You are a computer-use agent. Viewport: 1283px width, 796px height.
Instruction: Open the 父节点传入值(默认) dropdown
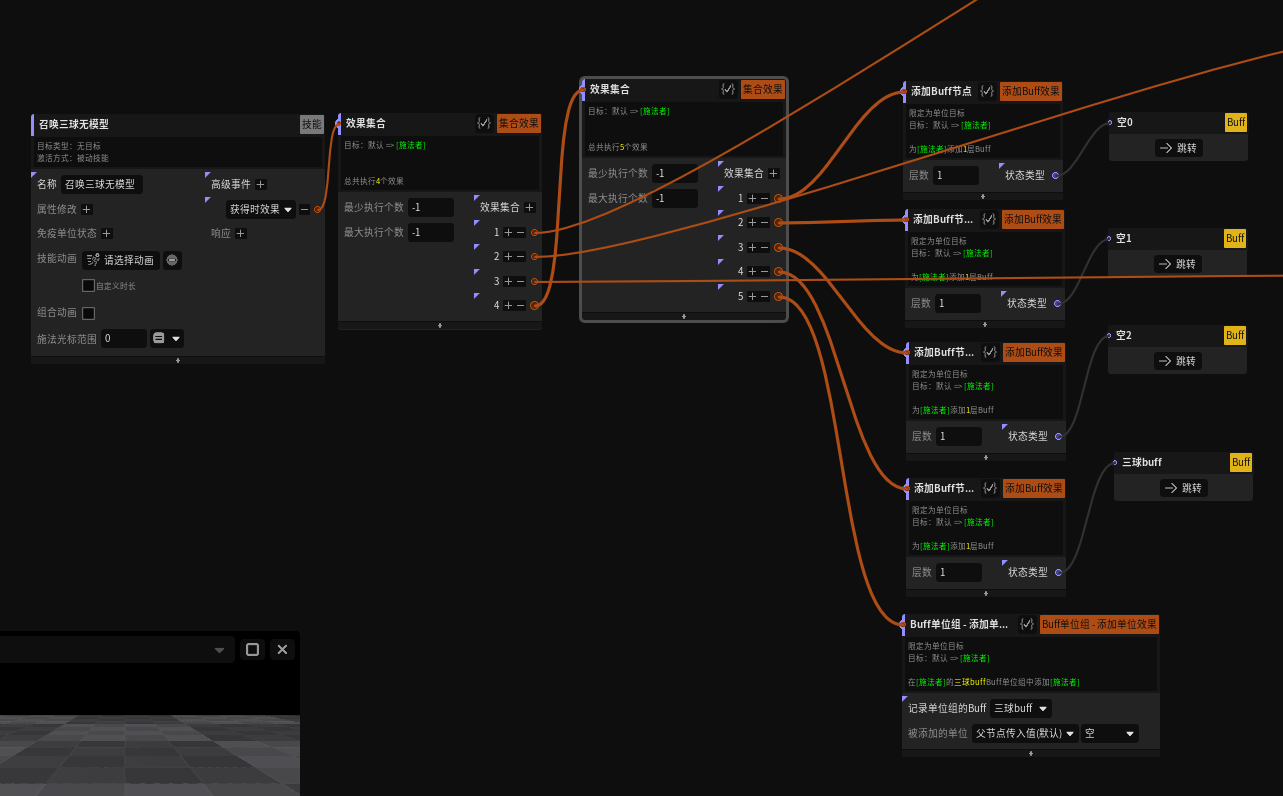click(x=1025, y=733)
